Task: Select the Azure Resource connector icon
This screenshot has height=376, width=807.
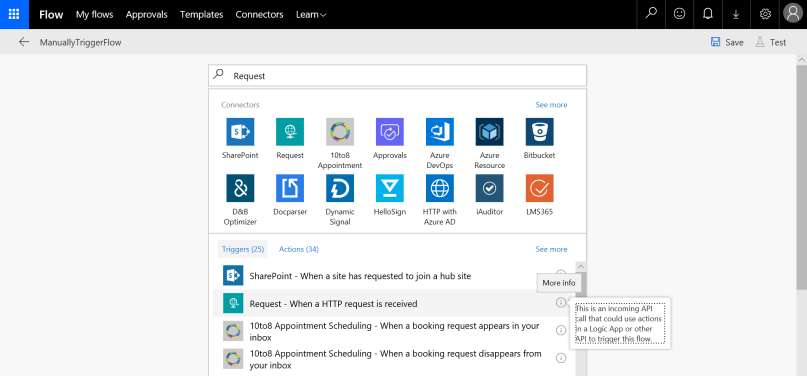Action: (489, 132)
